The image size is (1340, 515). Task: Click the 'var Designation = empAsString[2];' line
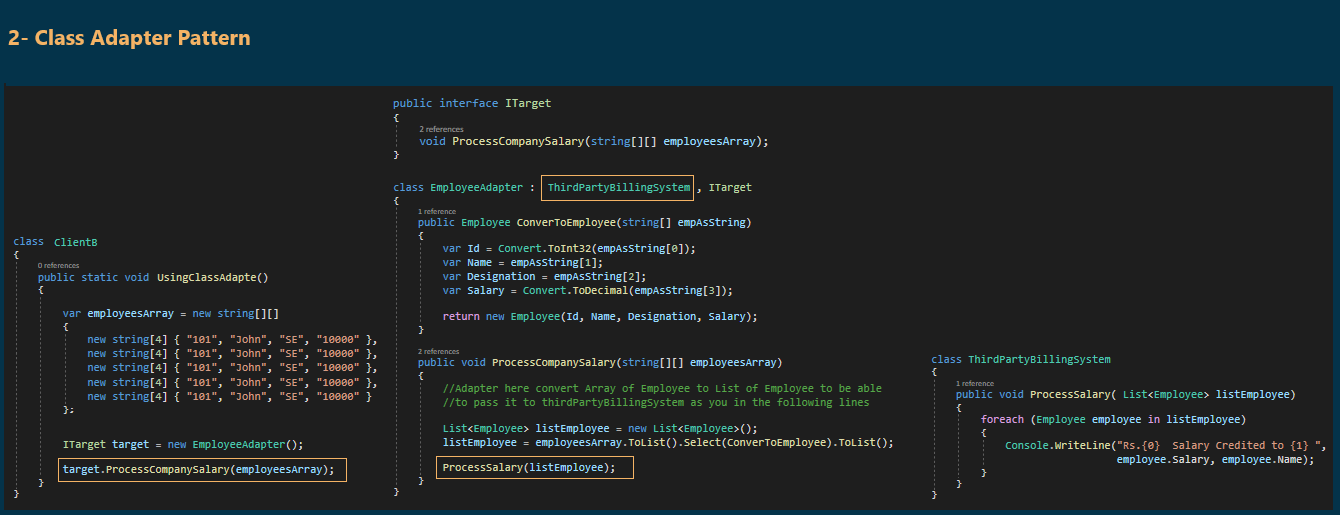click(544, 276)
